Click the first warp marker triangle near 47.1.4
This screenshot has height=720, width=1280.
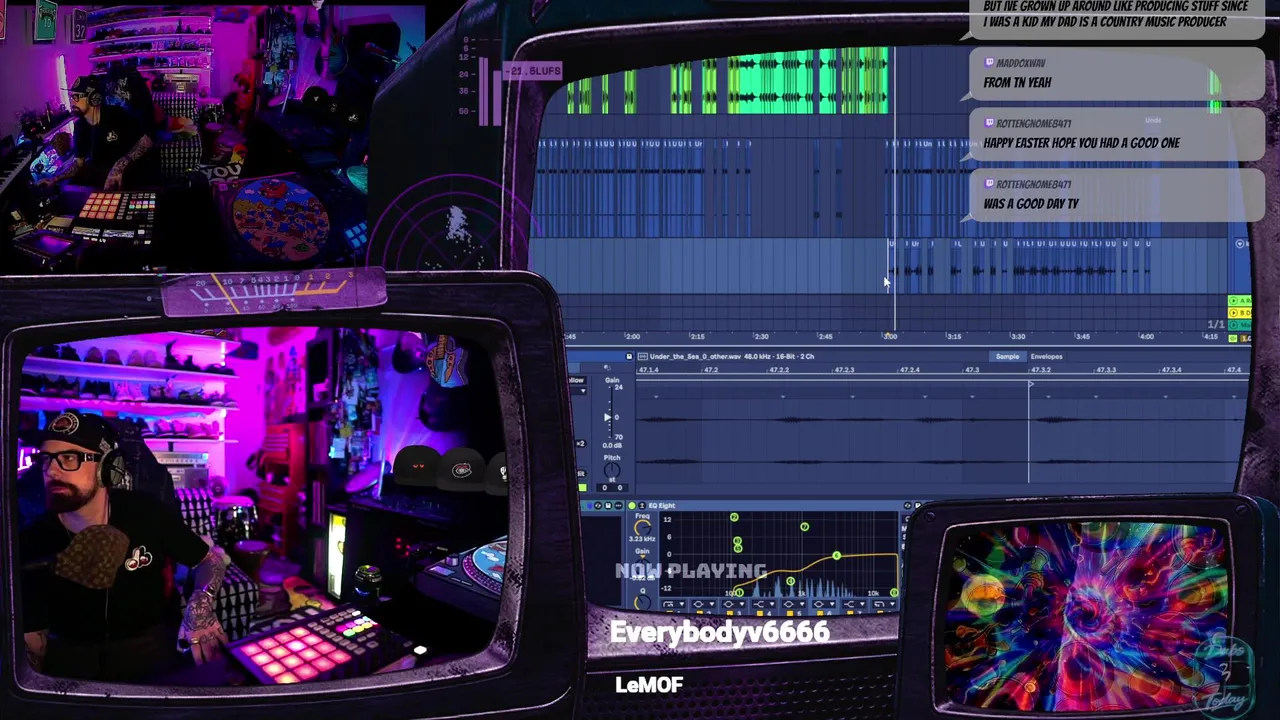(x=656, y=397)
